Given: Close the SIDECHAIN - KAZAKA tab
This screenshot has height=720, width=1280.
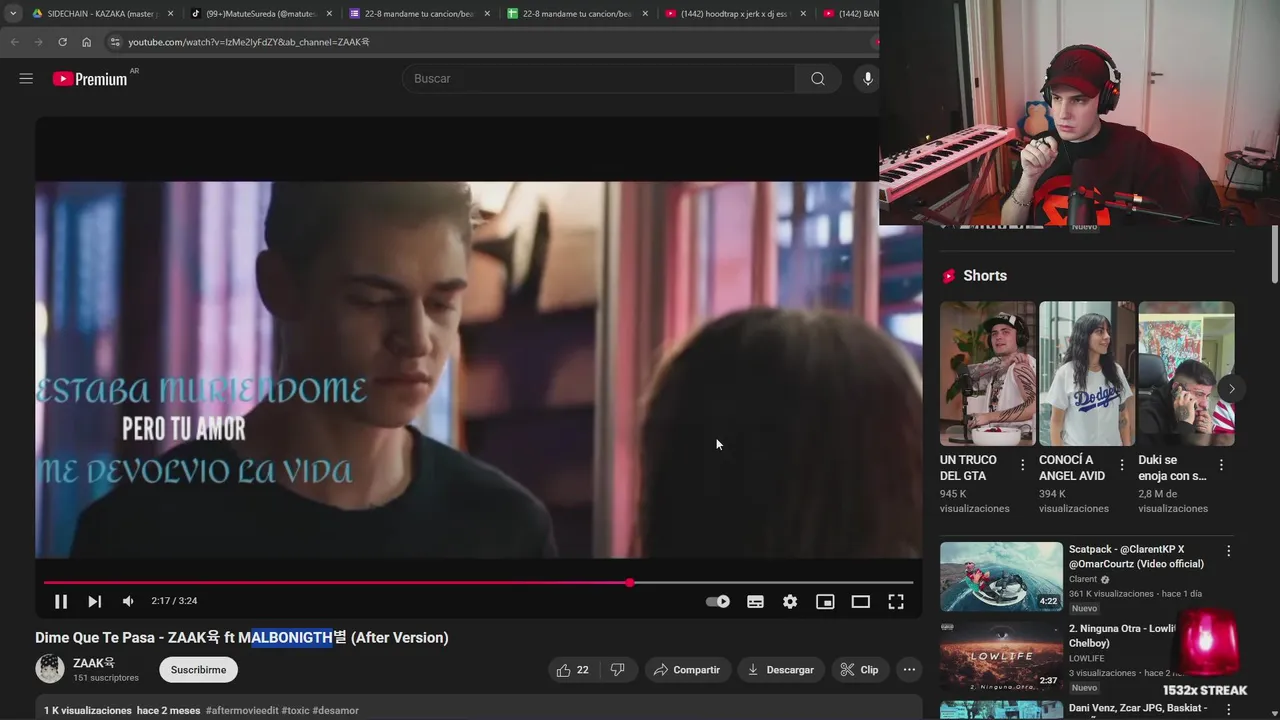Looking at the screenshot, I should pos(171,14).
